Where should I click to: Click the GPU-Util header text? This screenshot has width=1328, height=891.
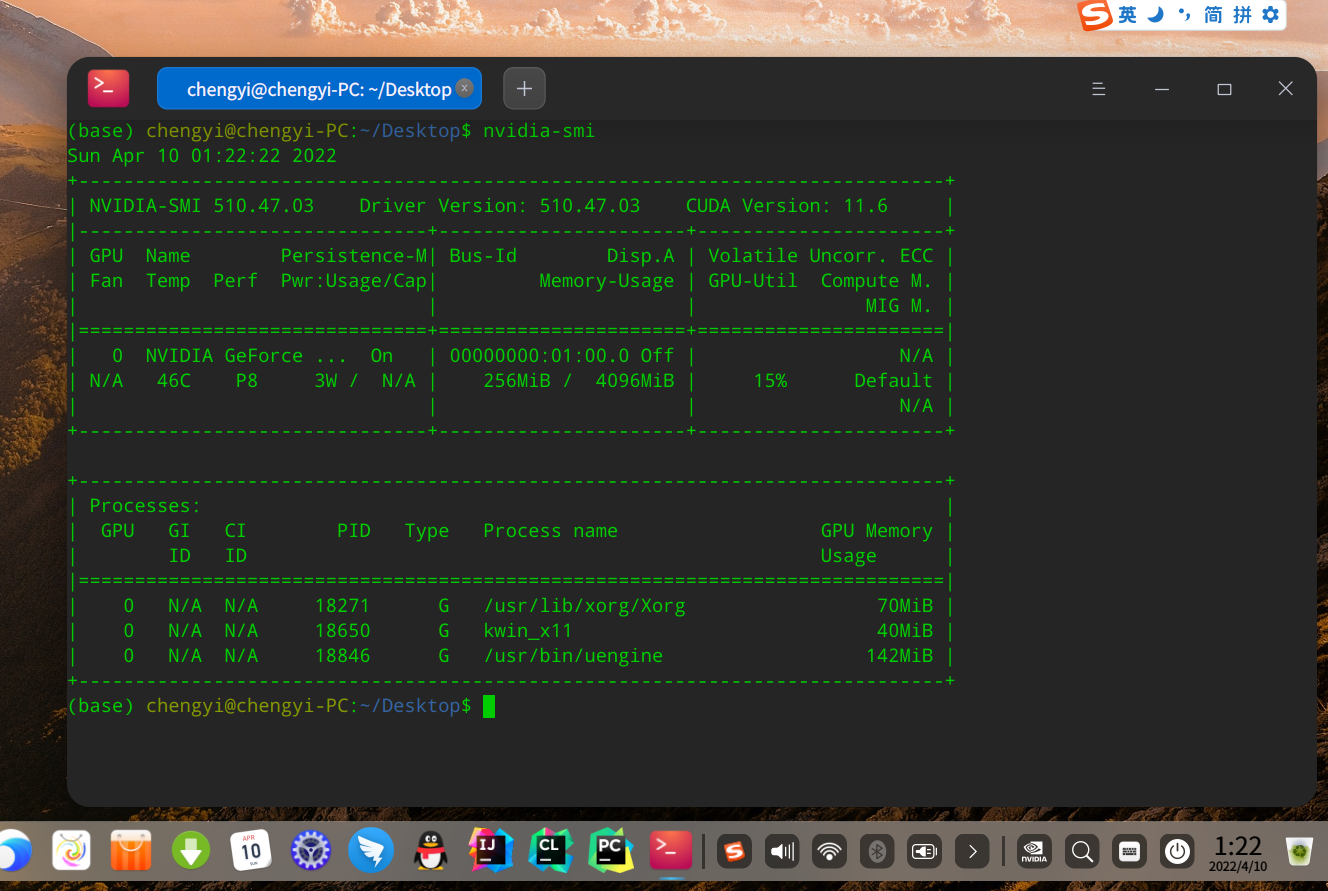pos(753,281)
